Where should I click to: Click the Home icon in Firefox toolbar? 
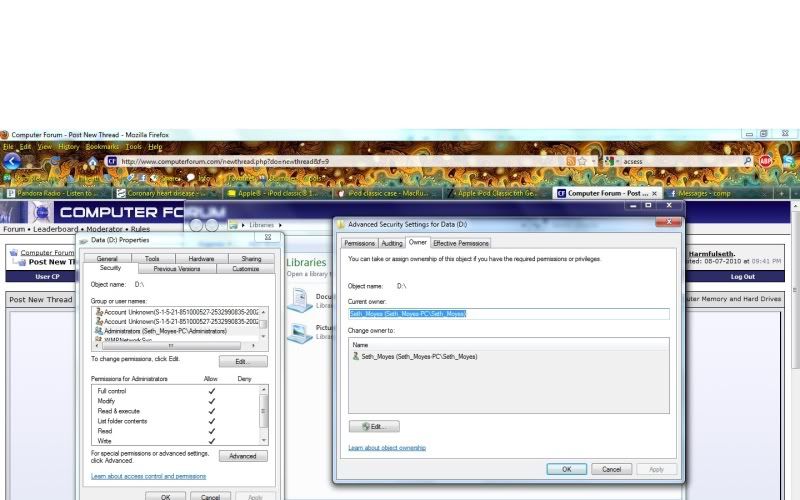(x=93, y=161)
